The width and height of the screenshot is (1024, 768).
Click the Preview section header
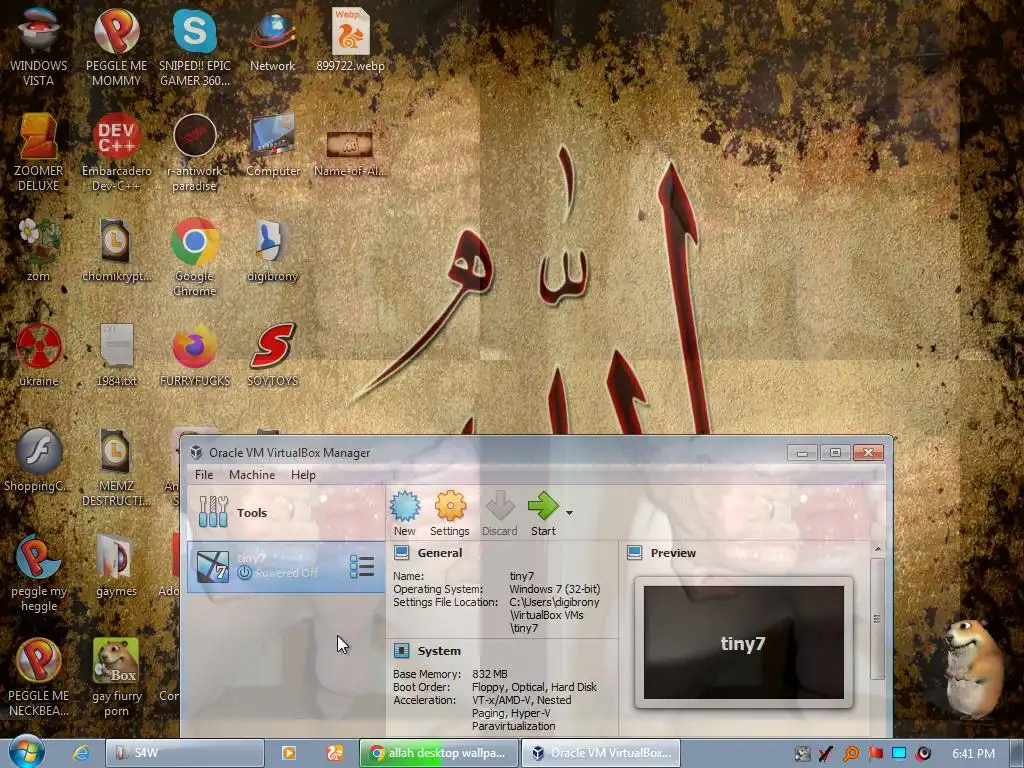[673, 553]
